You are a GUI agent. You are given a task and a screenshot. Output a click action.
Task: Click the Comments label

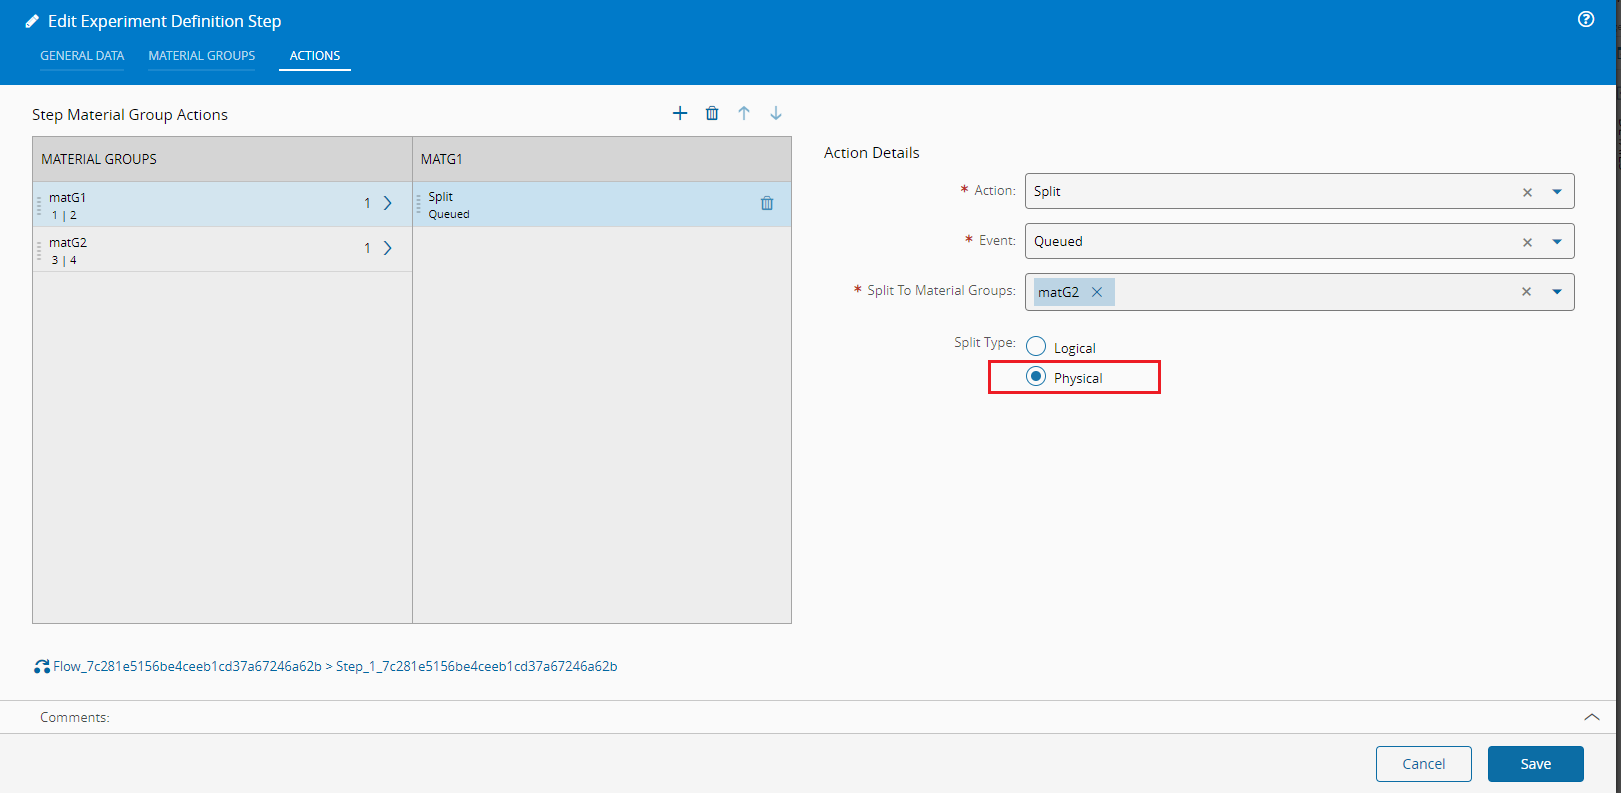(75, 717)
